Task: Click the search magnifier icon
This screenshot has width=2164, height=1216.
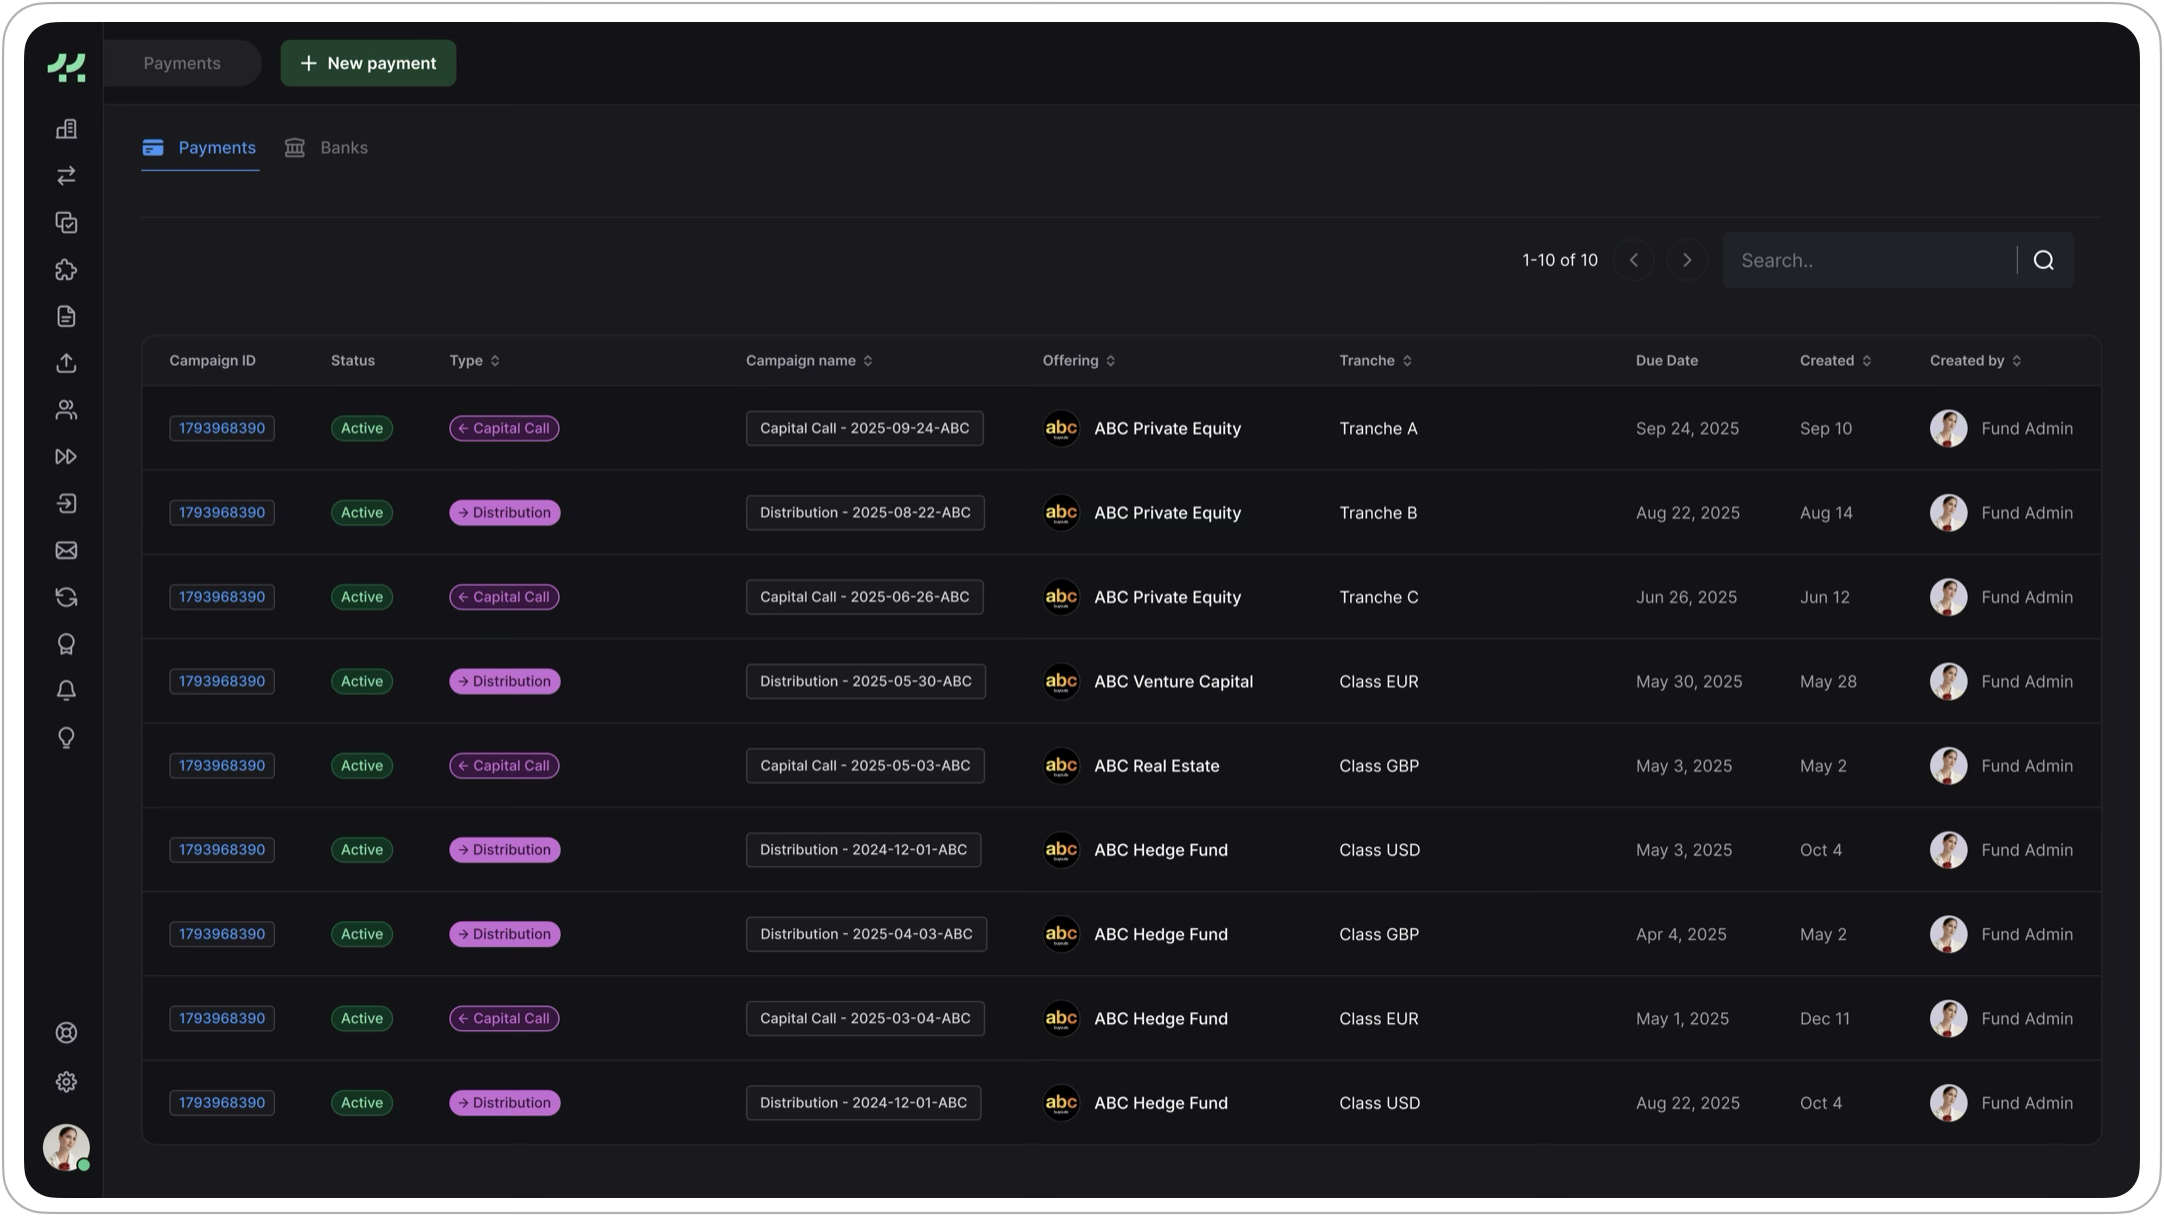Action: pos(2044,260)
